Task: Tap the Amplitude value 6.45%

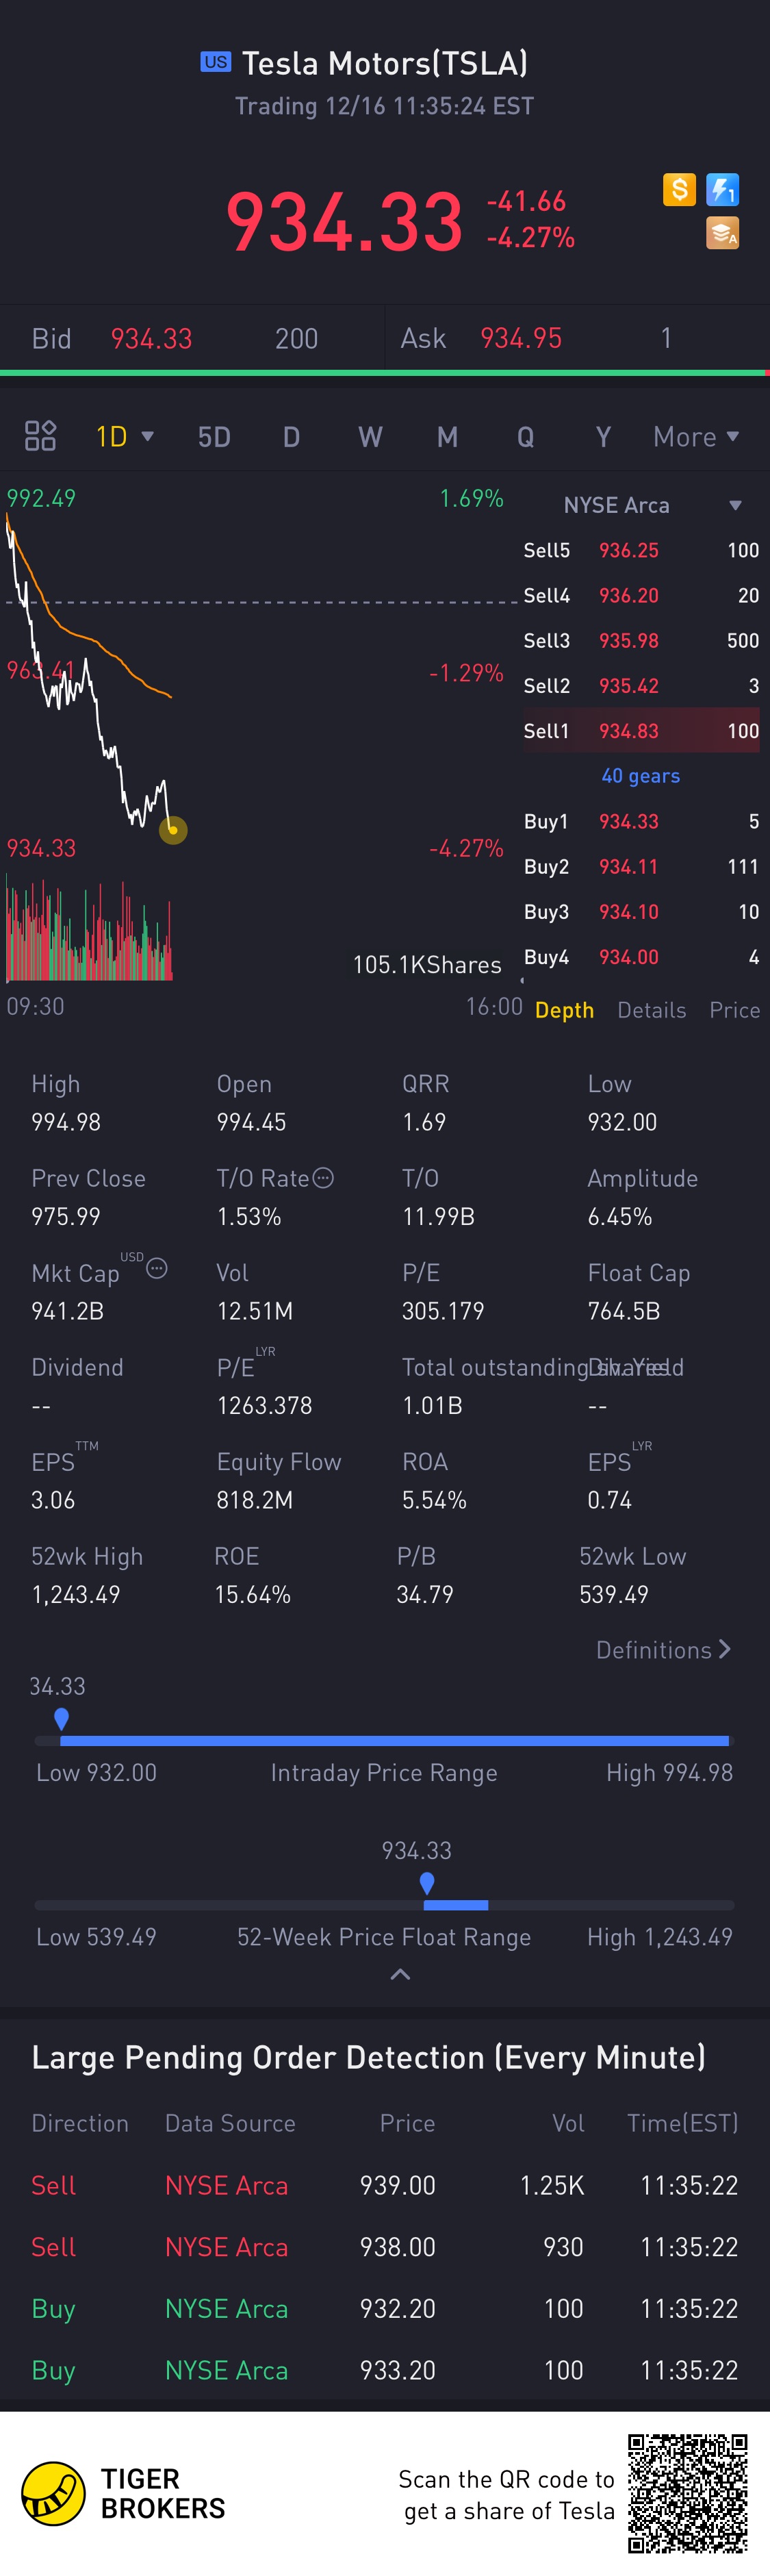Action: tap(620, 1217)
